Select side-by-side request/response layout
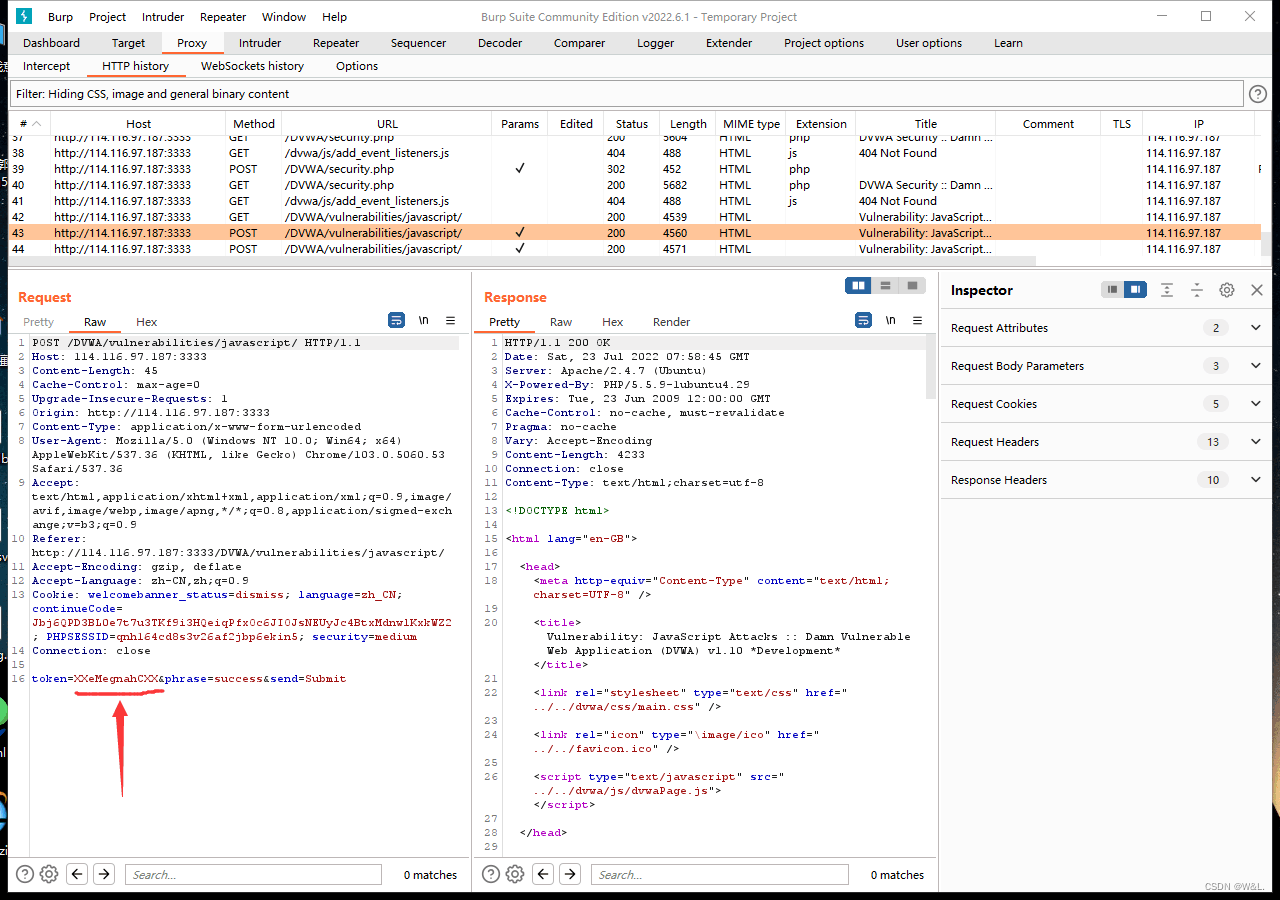The height and width of the screenshot is (900, 1280). click(x=858, y=286)
